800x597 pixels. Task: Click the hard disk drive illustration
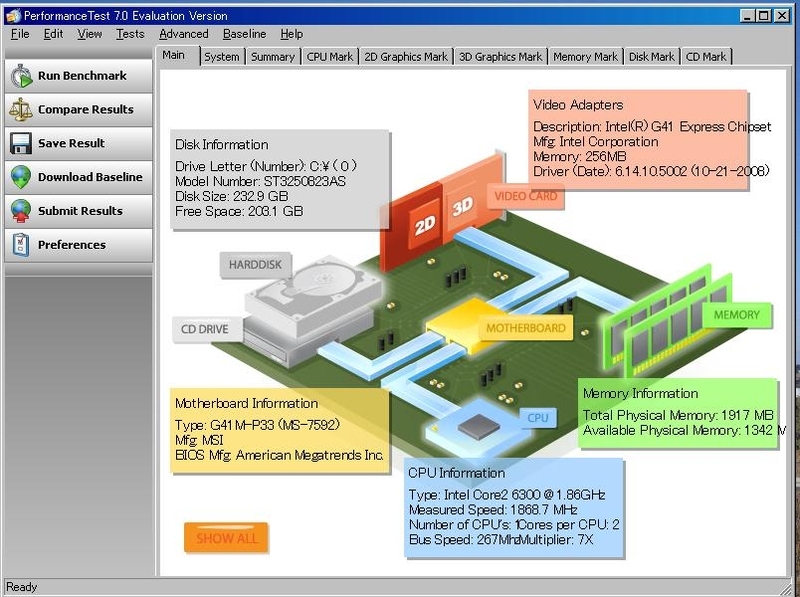[x=314, y=296]
